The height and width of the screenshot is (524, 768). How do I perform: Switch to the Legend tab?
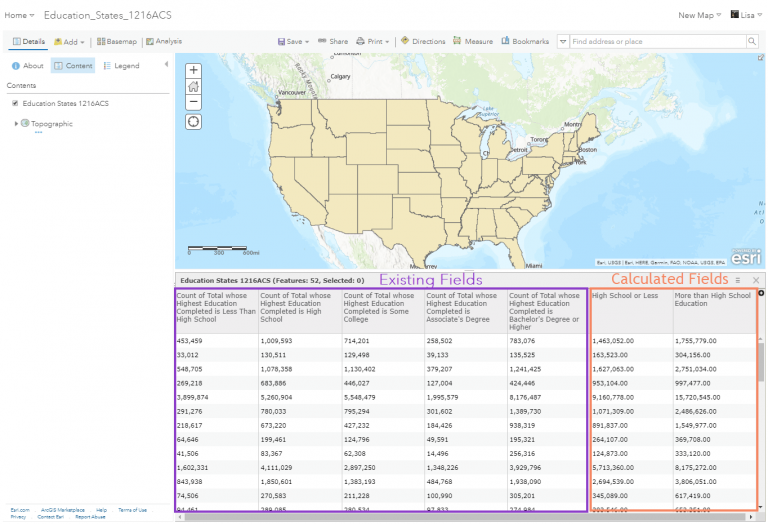tap(121, 66)
